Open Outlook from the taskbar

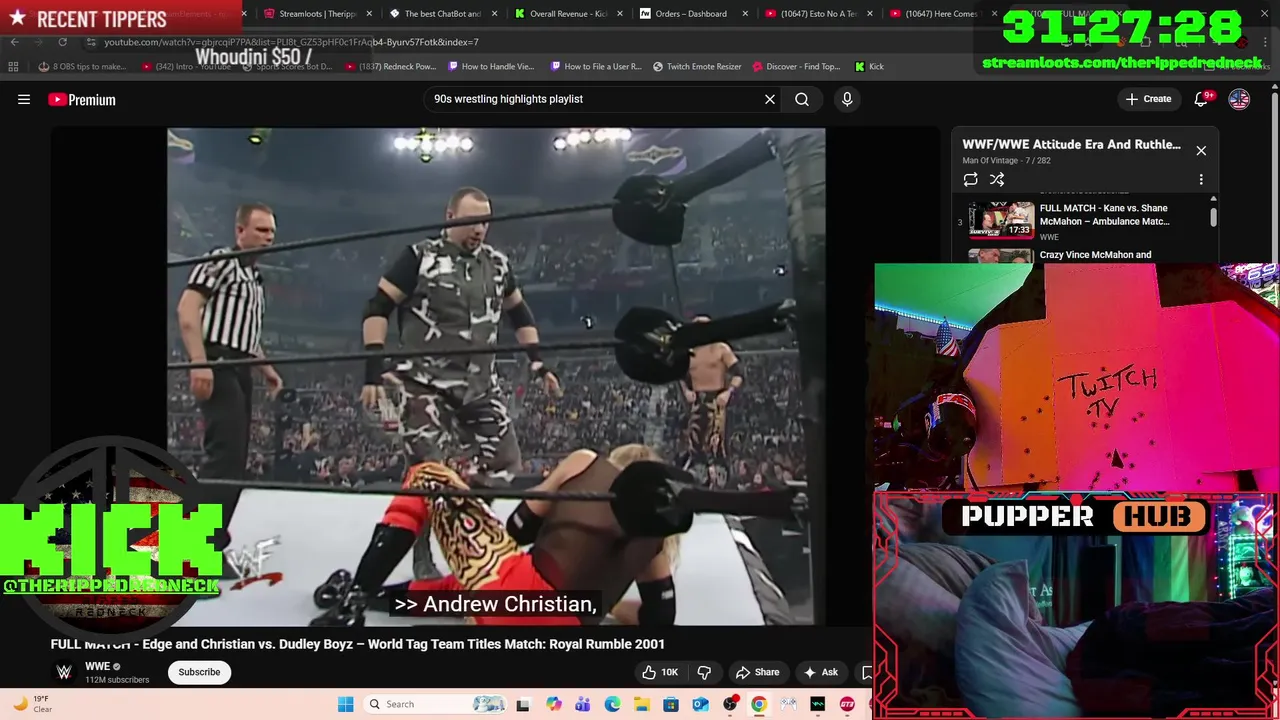[x=701, y=704]
